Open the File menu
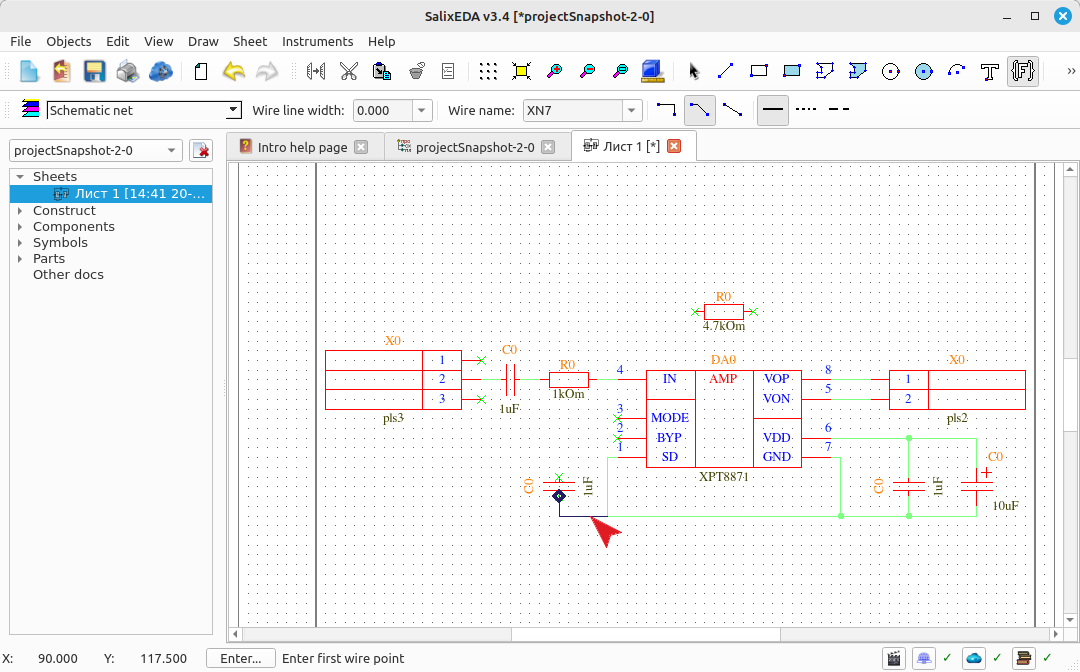The width and height of the screenshot is (1080, 672). click(21, 41)
